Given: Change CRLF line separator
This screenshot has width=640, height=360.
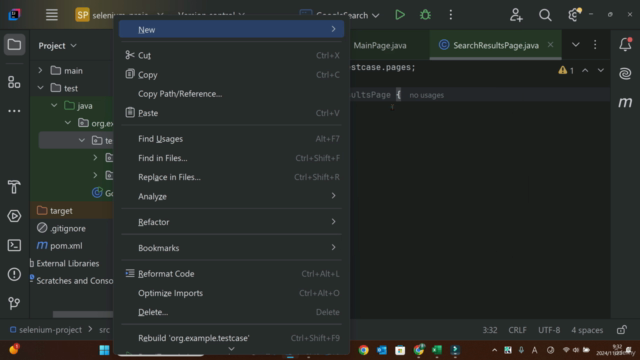Looking at the screenshot, I should tap(517, 330).
